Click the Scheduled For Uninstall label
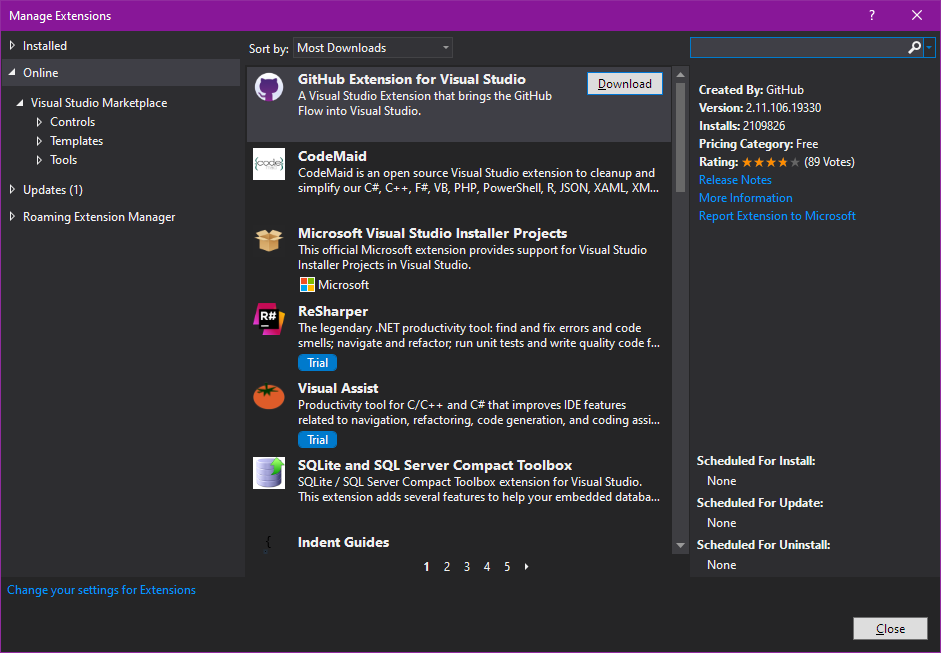 [763, 545]
